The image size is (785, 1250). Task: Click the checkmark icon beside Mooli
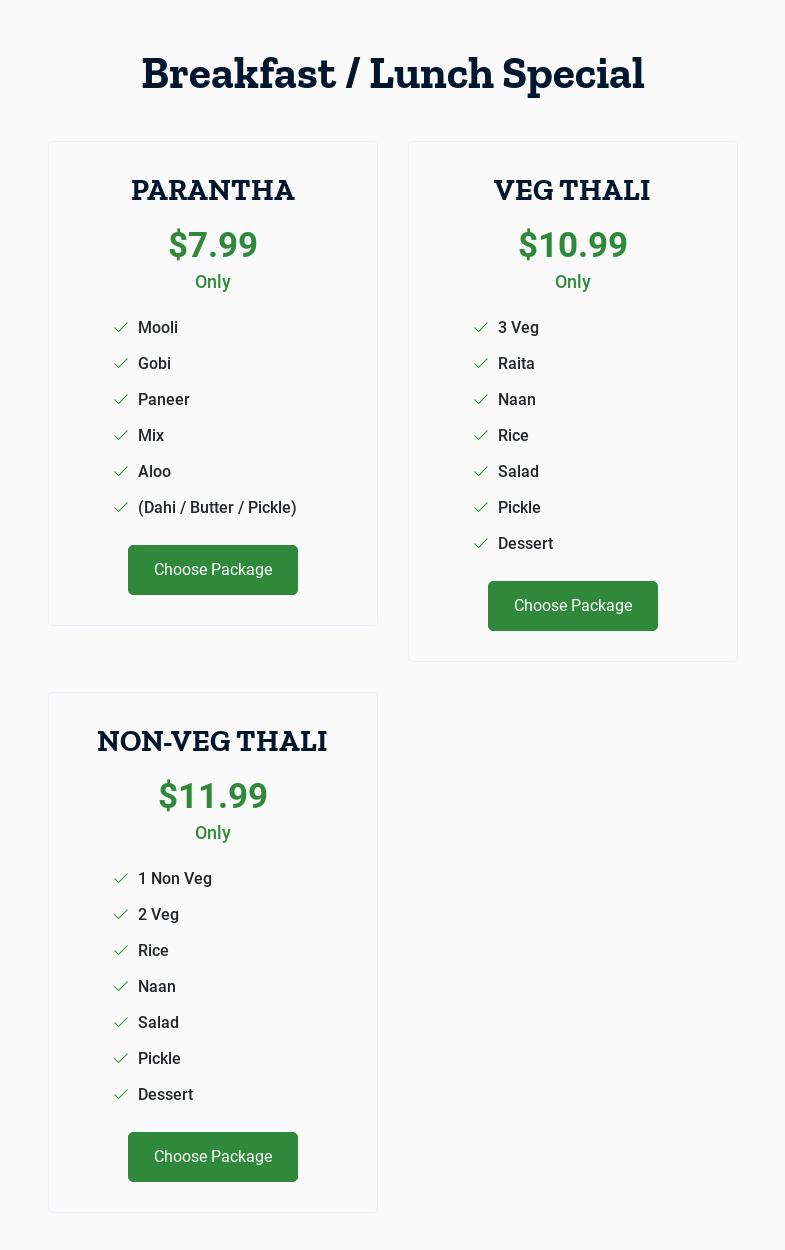coord(121,328)
